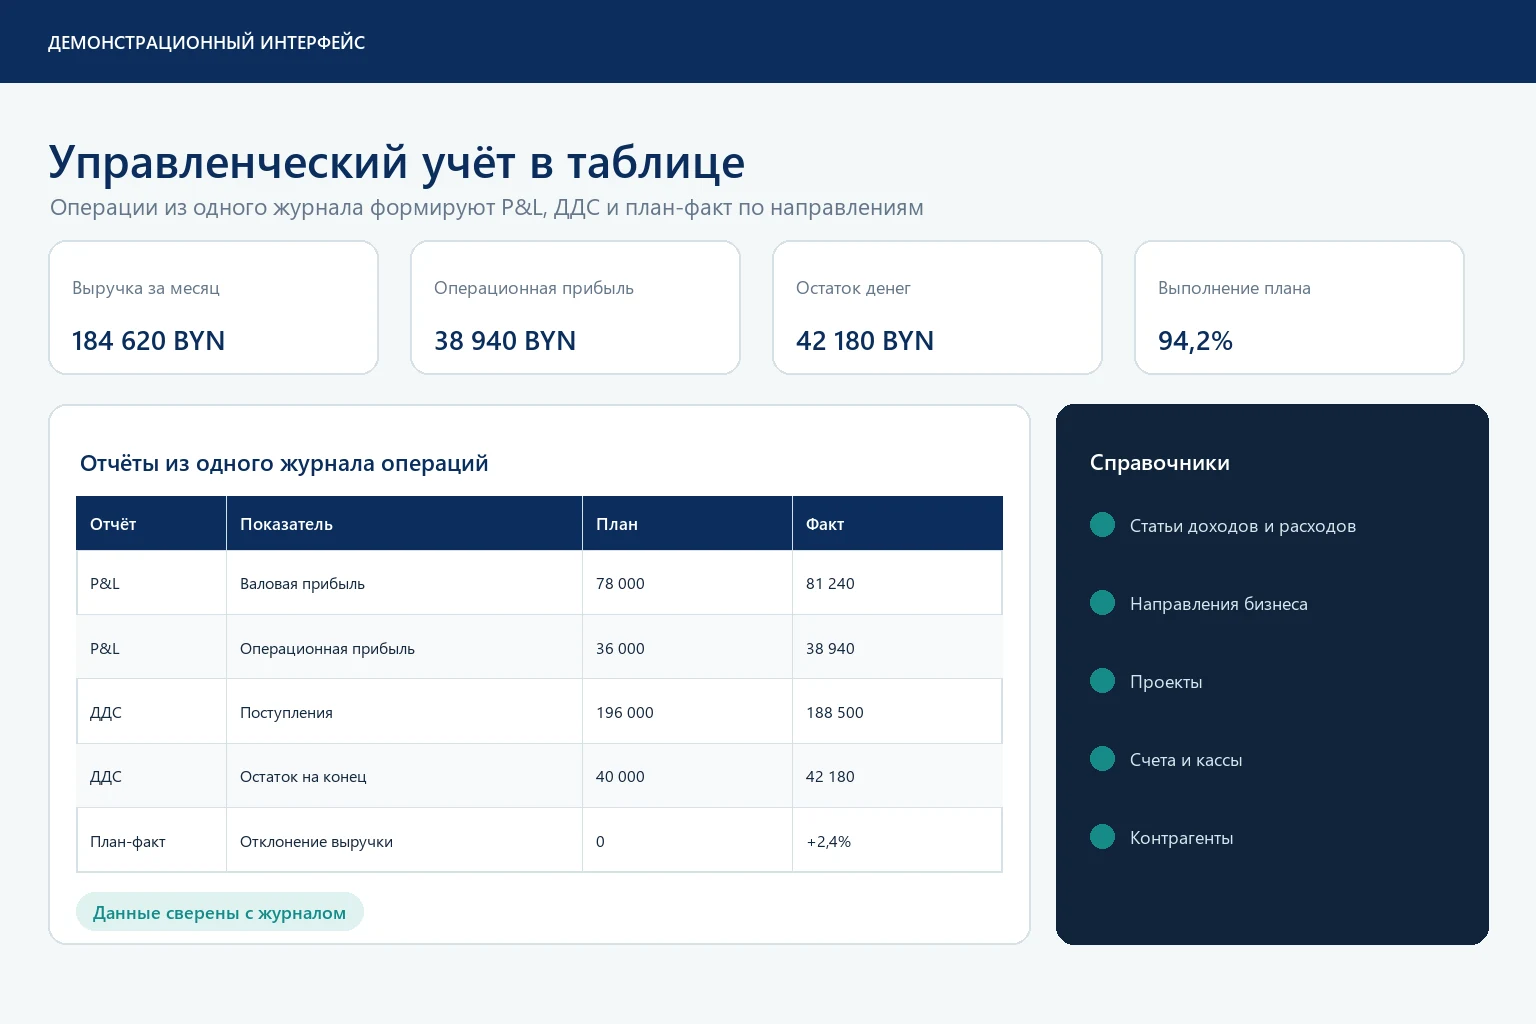Click the Отчёт column header
1536x1024 pixels.
point(151,523)
